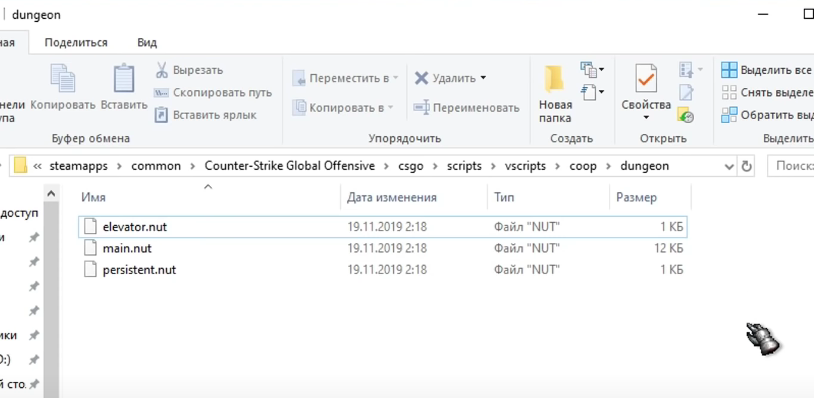Click the chevron between csgo and scripts
Image resolution: width=814 pixels, height=398 pixels.
(x=436, y=166)
